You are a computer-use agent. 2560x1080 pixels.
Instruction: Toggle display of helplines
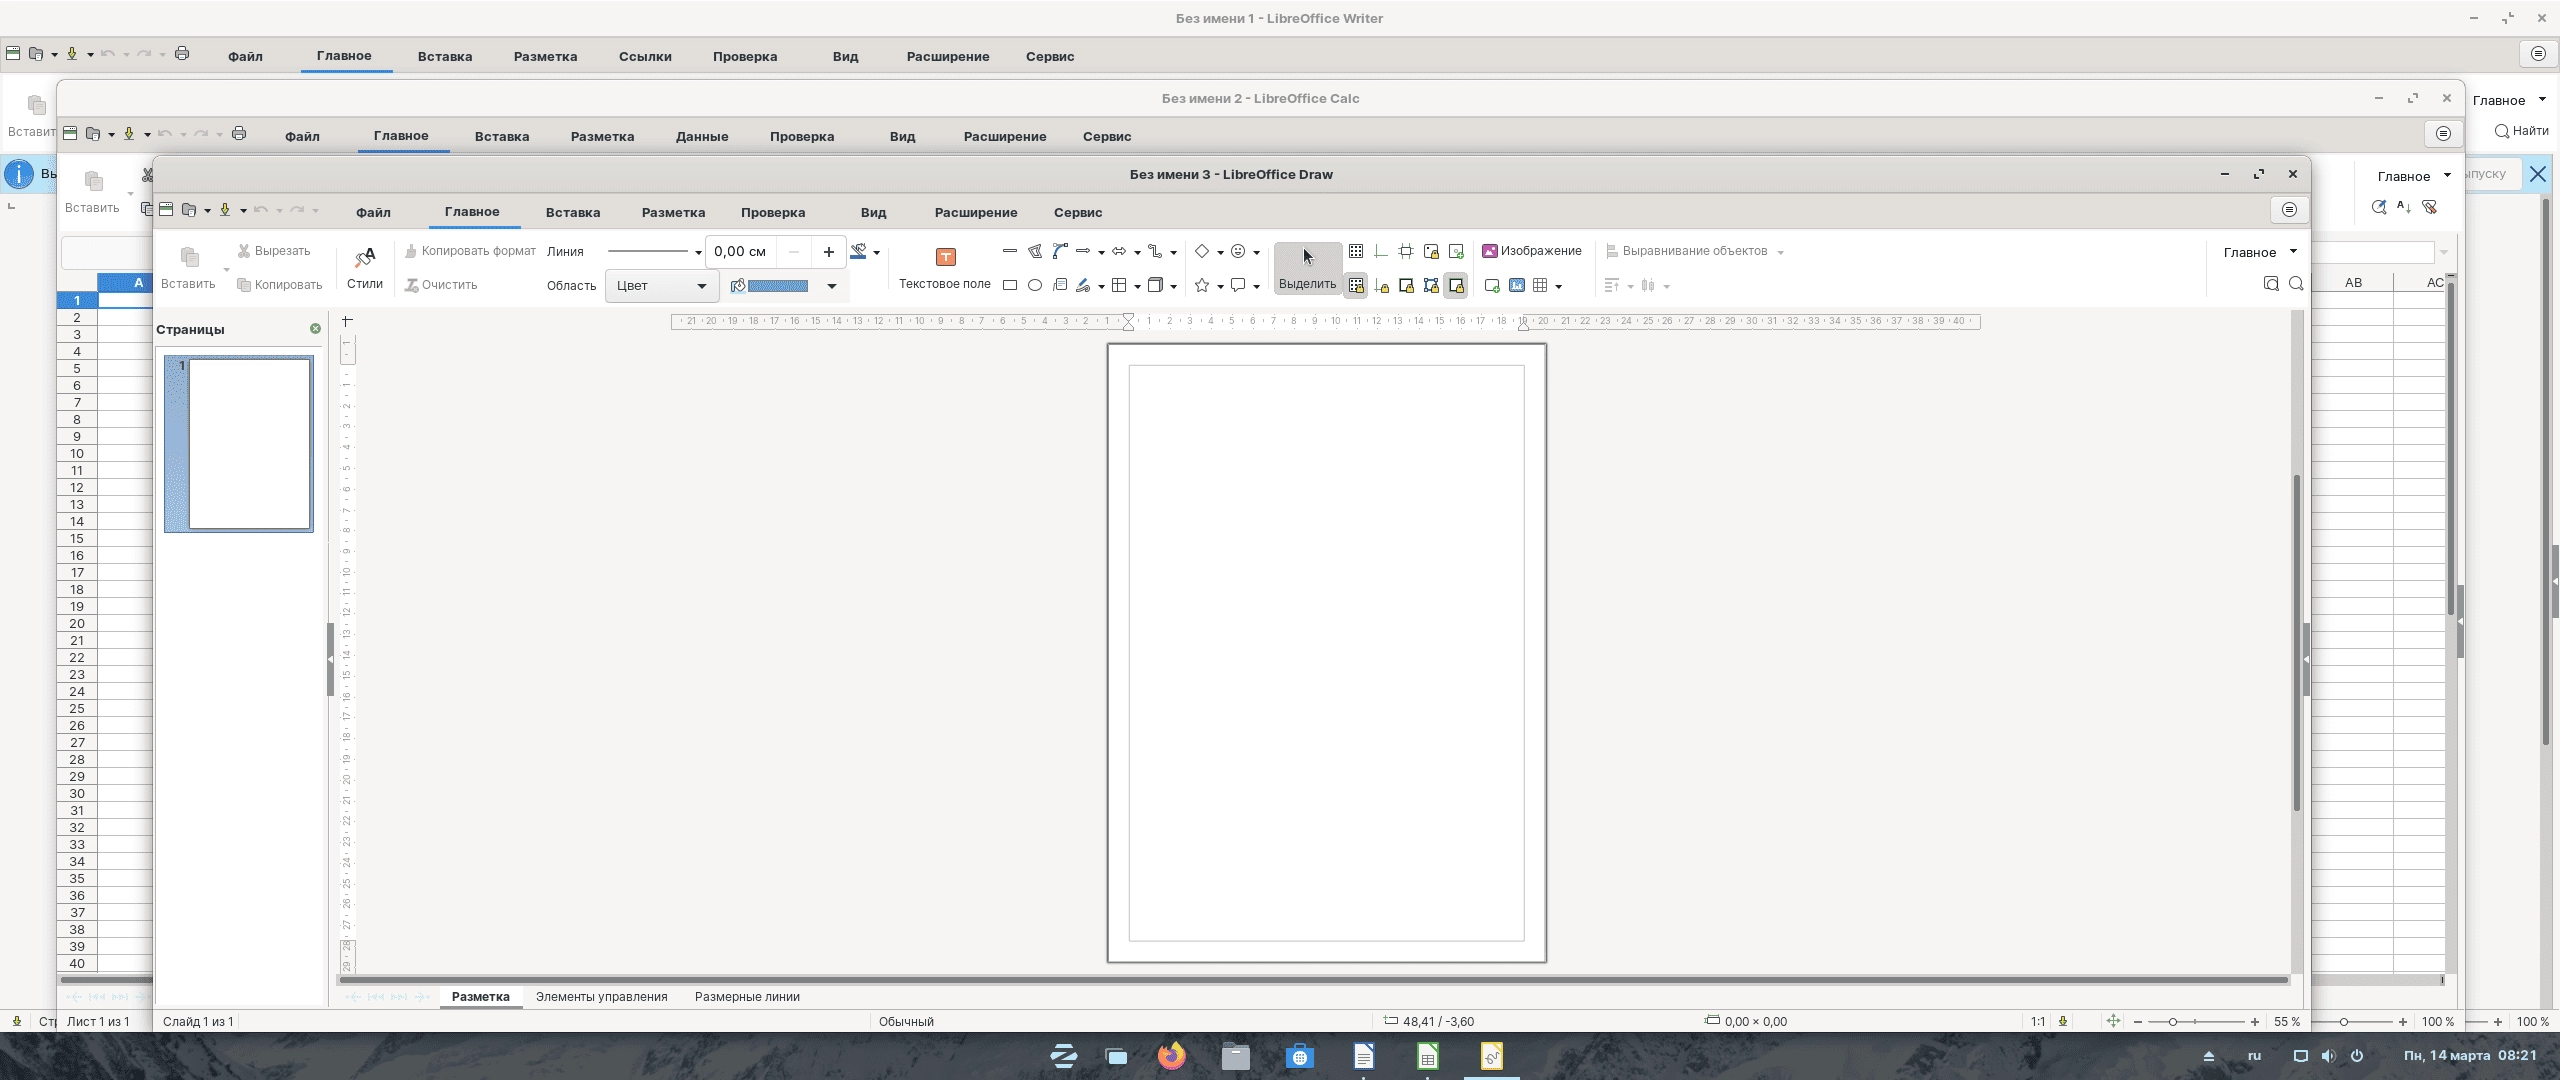click(x=1381, y=251)
